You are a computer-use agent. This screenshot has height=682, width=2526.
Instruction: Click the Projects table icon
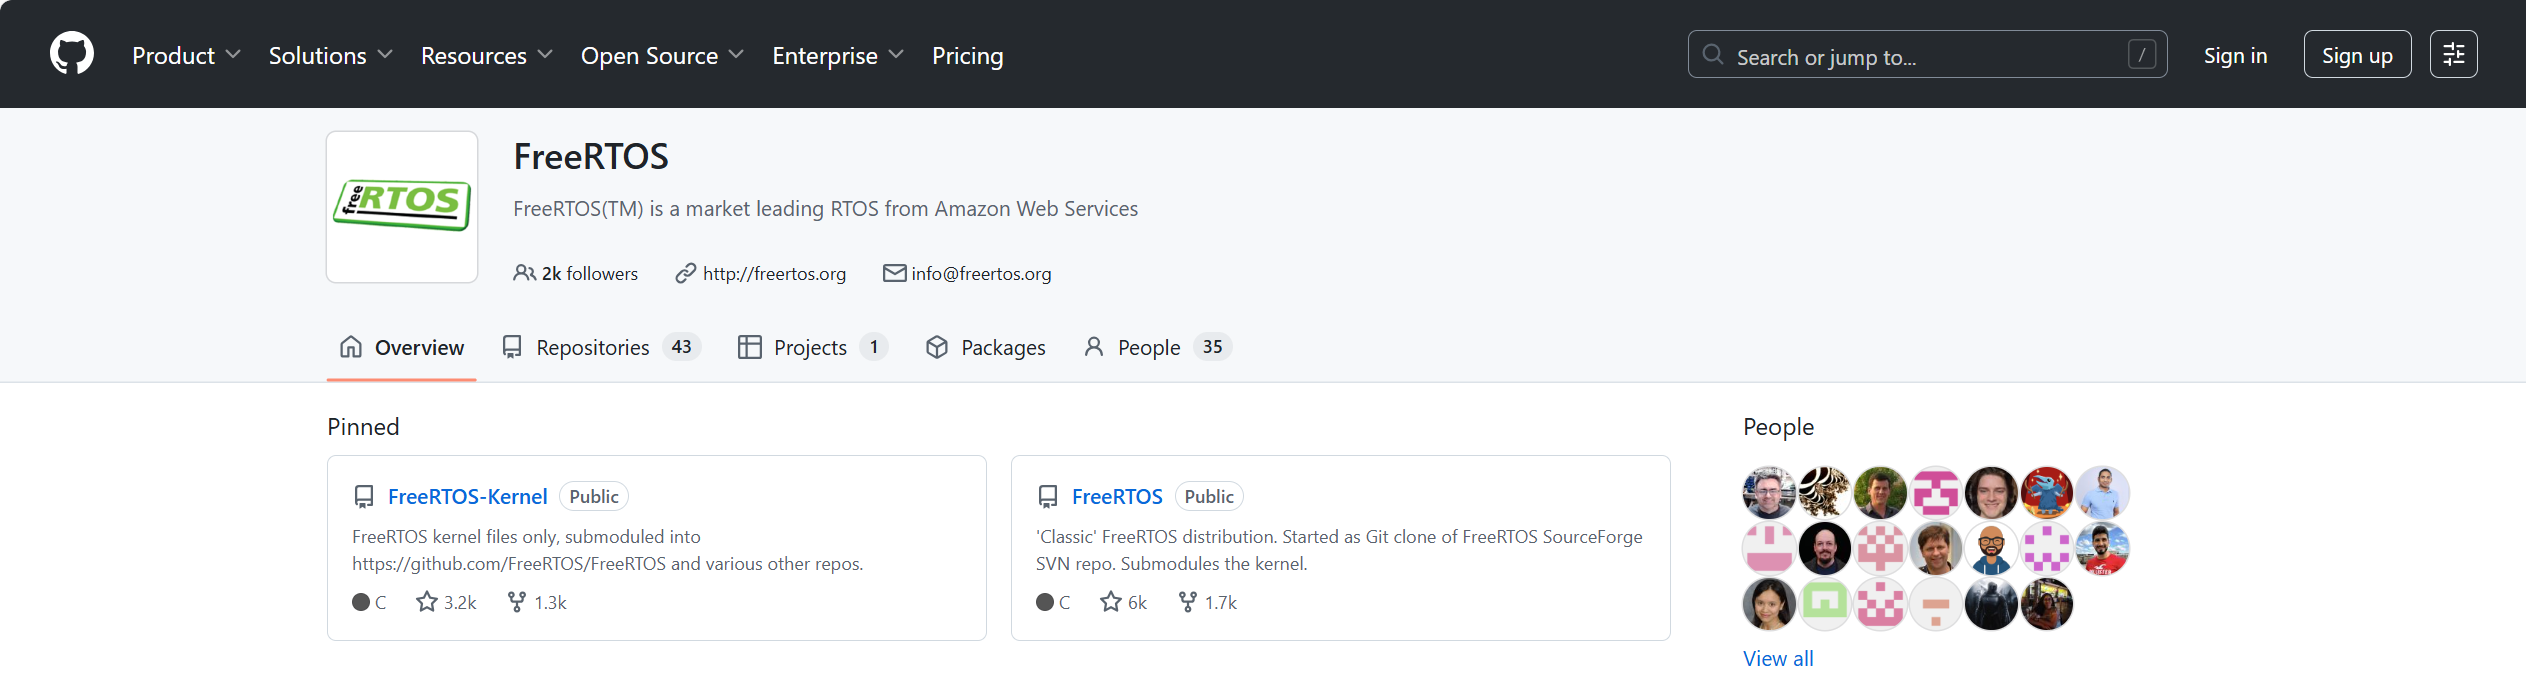point(750,347)
